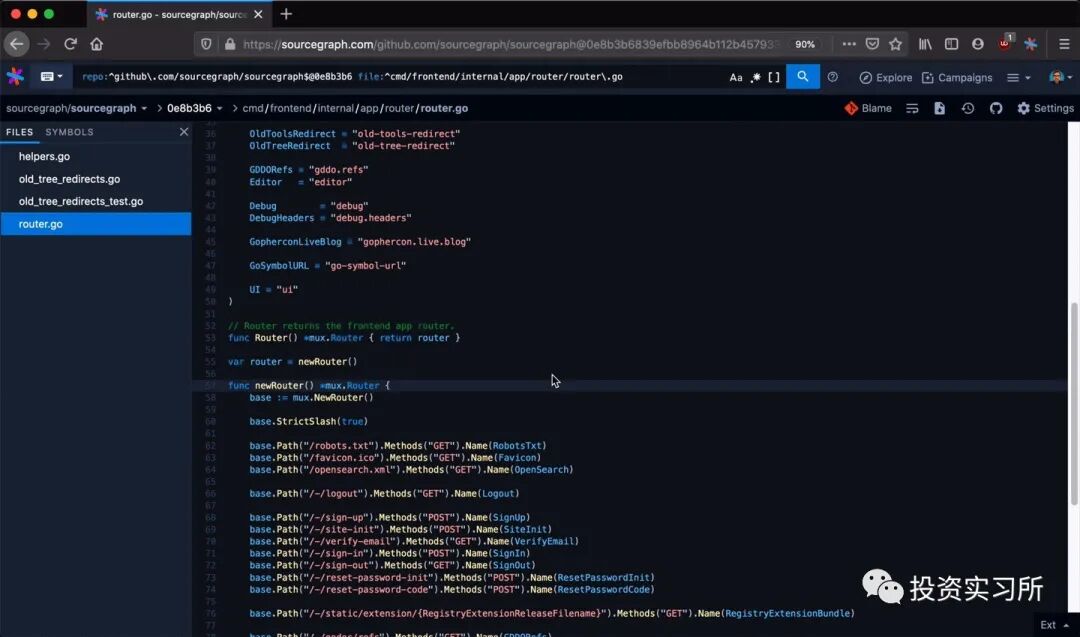Open the Firefox account icon
This screenshot has width=1080, height=637.
[x=977, y=44]
